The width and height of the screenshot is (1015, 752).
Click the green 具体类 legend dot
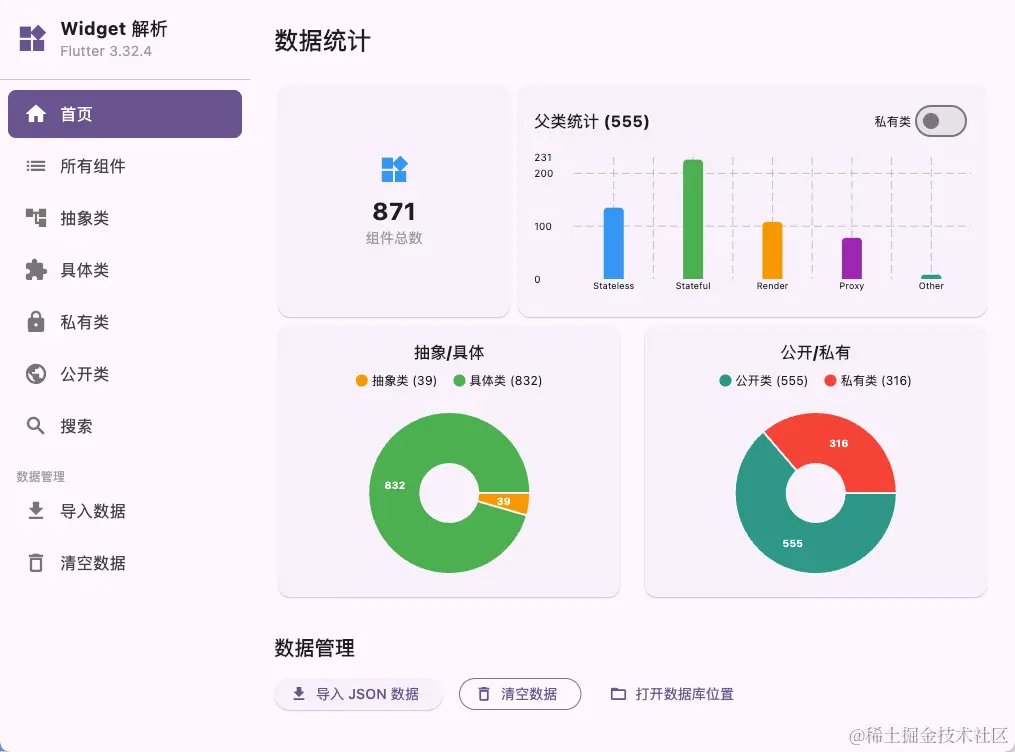(460, 381)
